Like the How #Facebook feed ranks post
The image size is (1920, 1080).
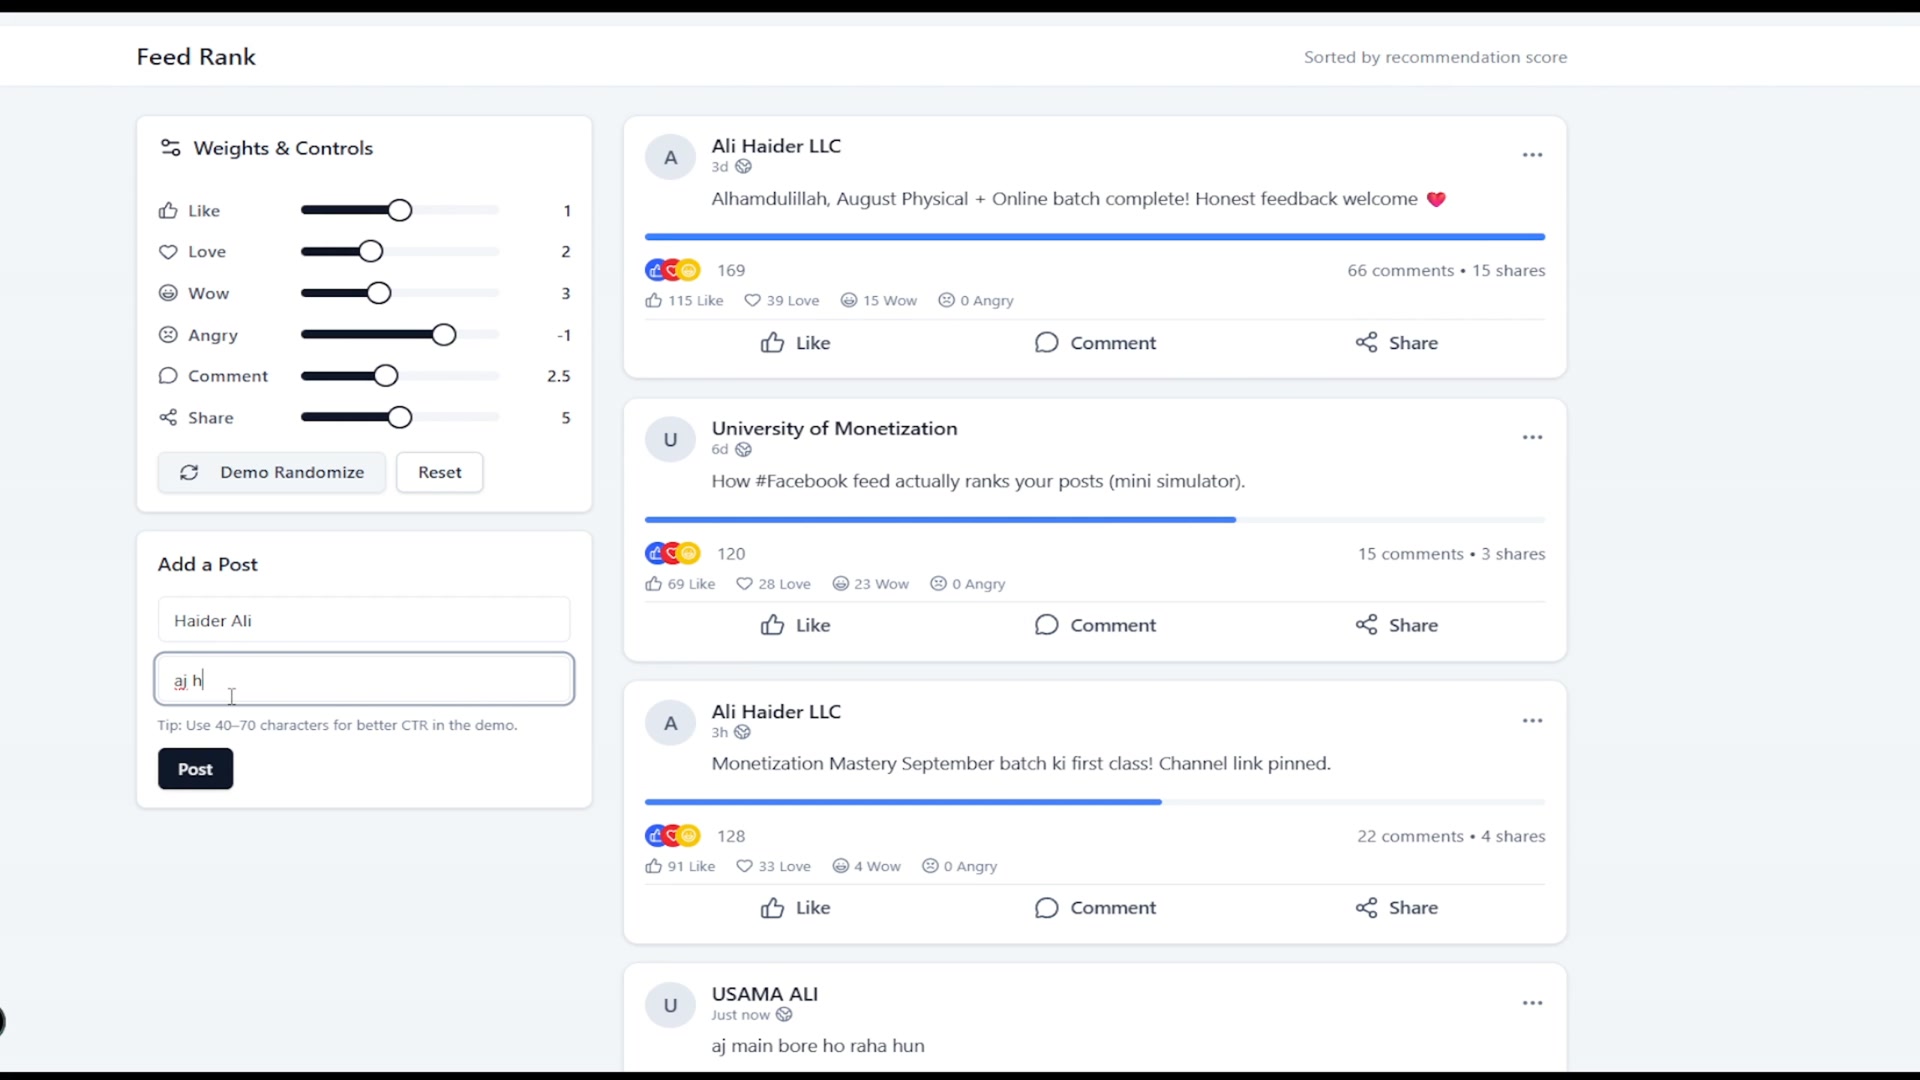click(x=795, y=625)
